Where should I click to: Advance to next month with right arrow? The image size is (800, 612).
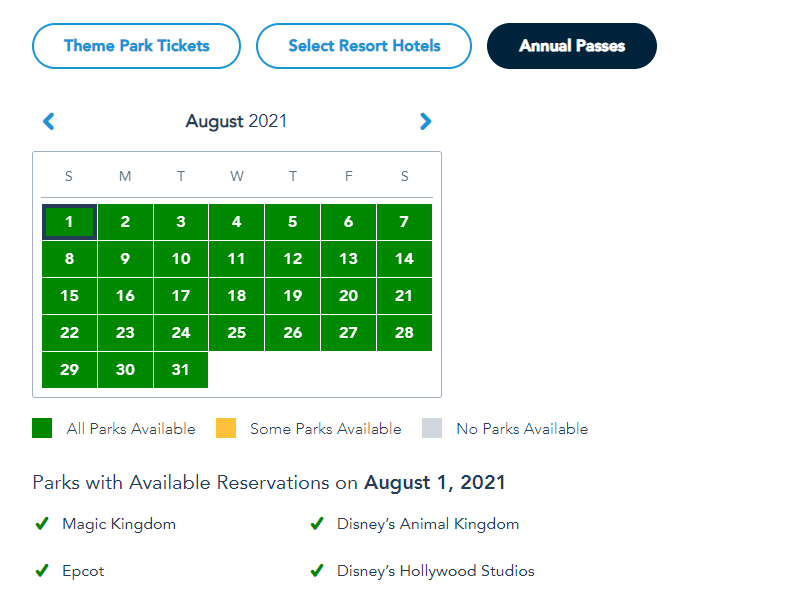[426, 122]
